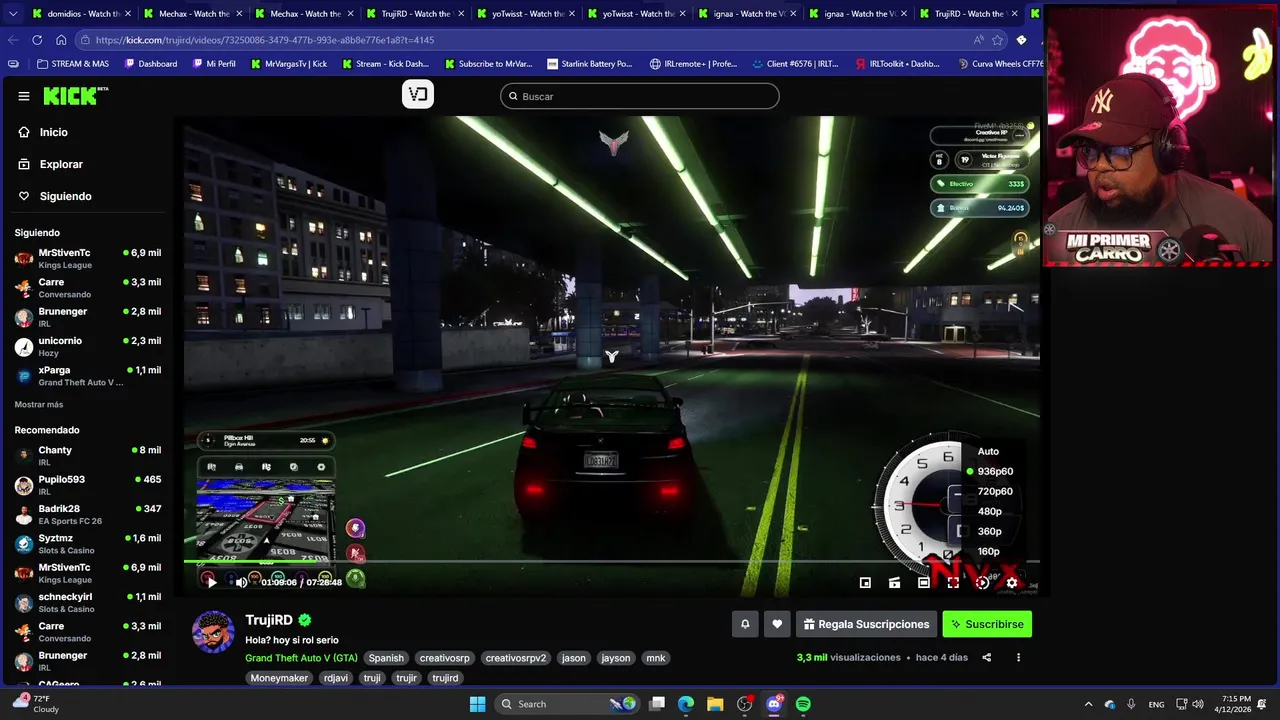
Task: Click the Buscar search field
Action: (640, 96)
